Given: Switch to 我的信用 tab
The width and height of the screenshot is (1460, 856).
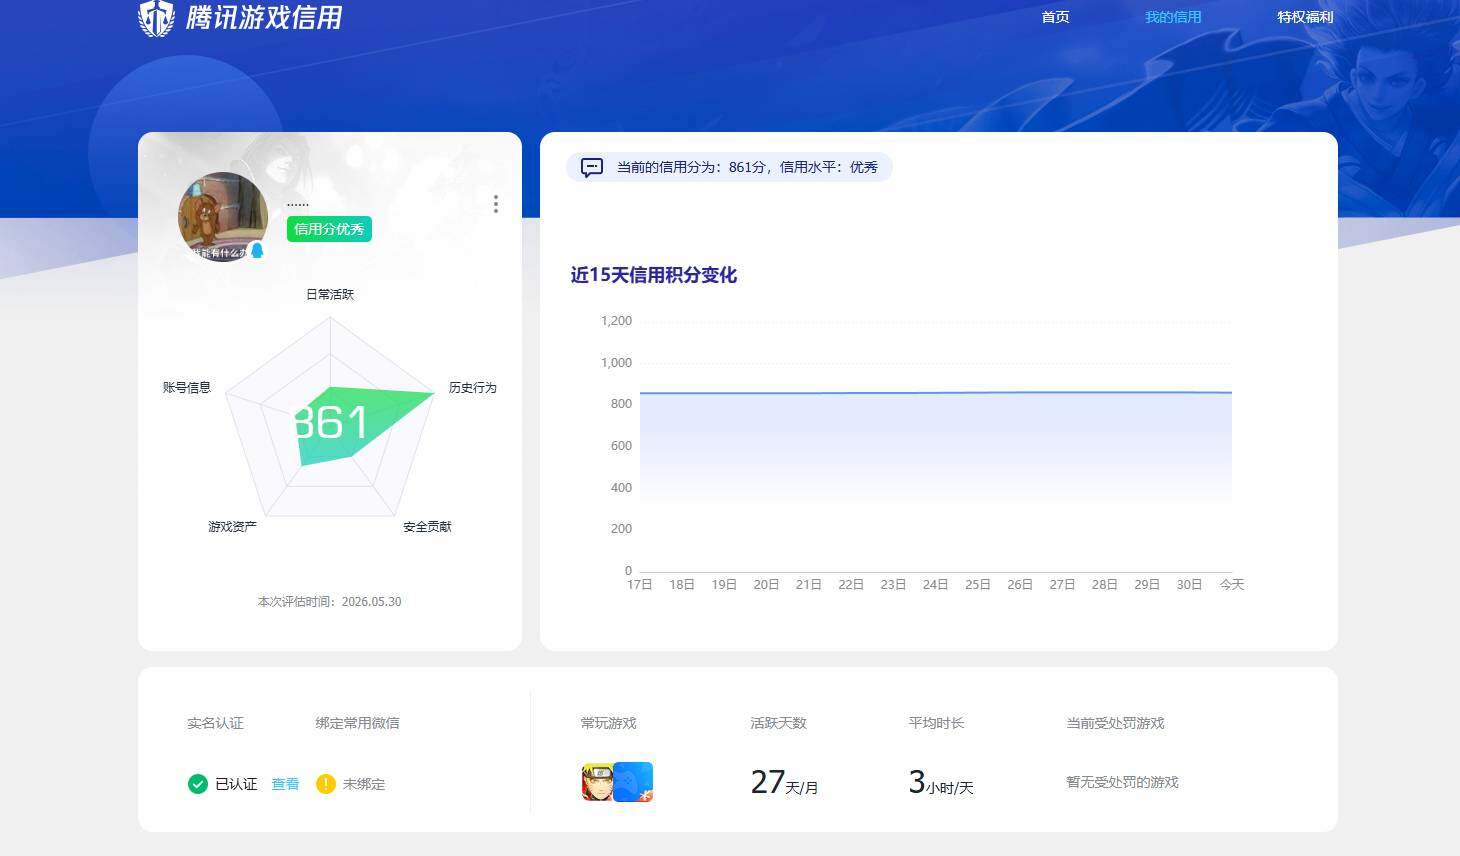Looking at the screenshot, I should [1173, 17].
